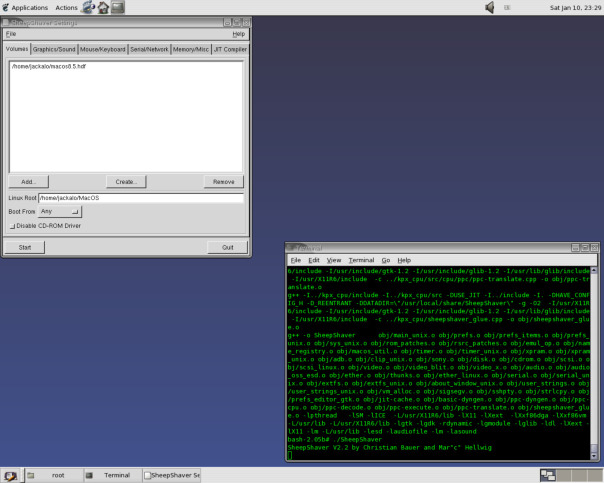Open the Boot From dropdown

coord(60,211)
